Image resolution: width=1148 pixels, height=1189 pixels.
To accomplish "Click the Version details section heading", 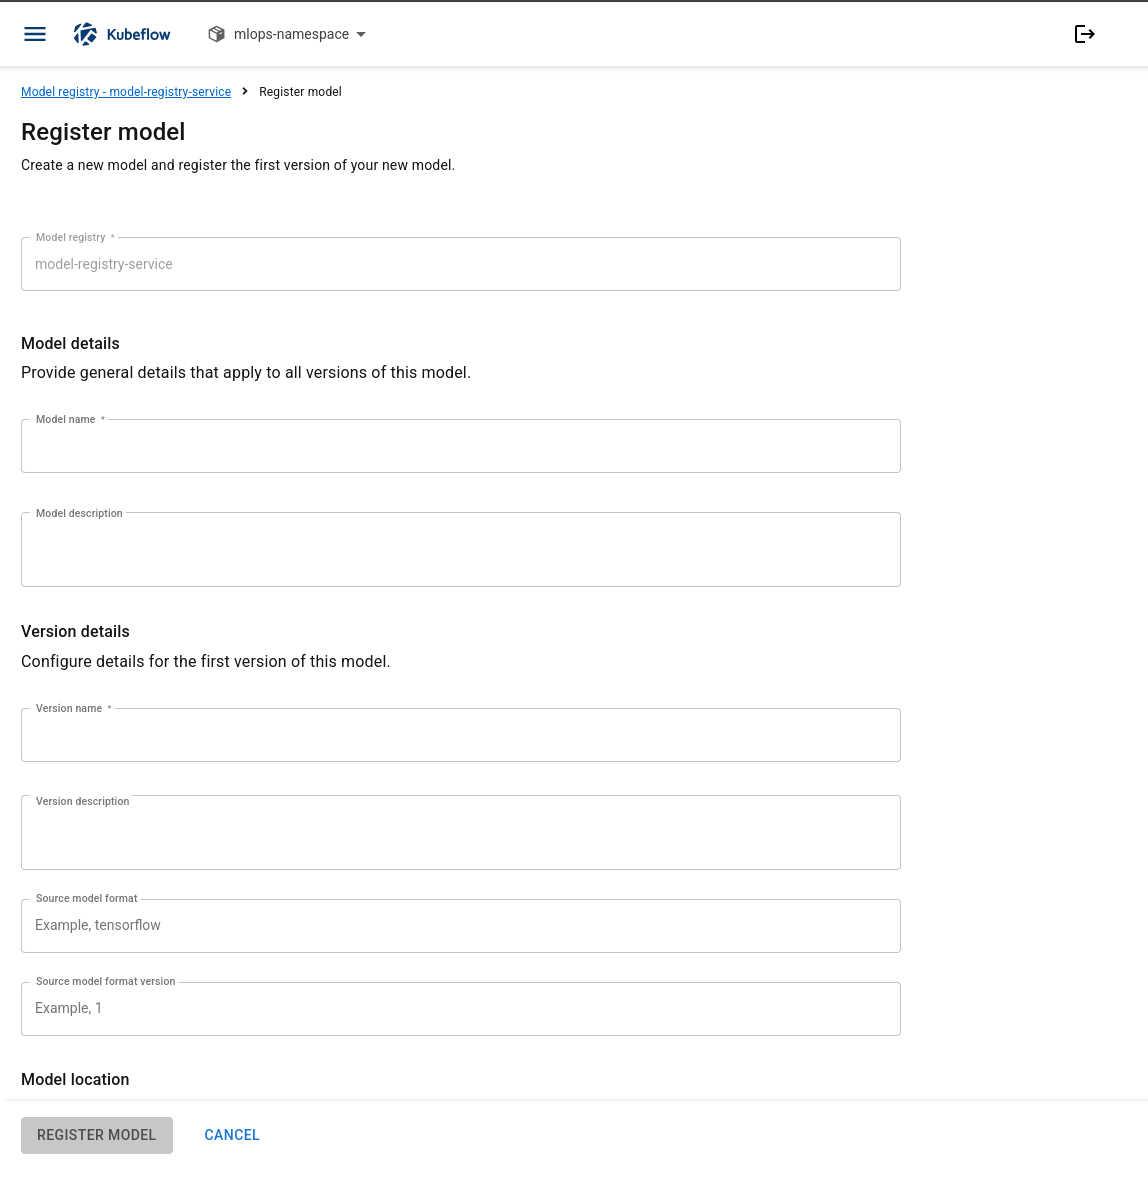I will click(x=75, y=632).
